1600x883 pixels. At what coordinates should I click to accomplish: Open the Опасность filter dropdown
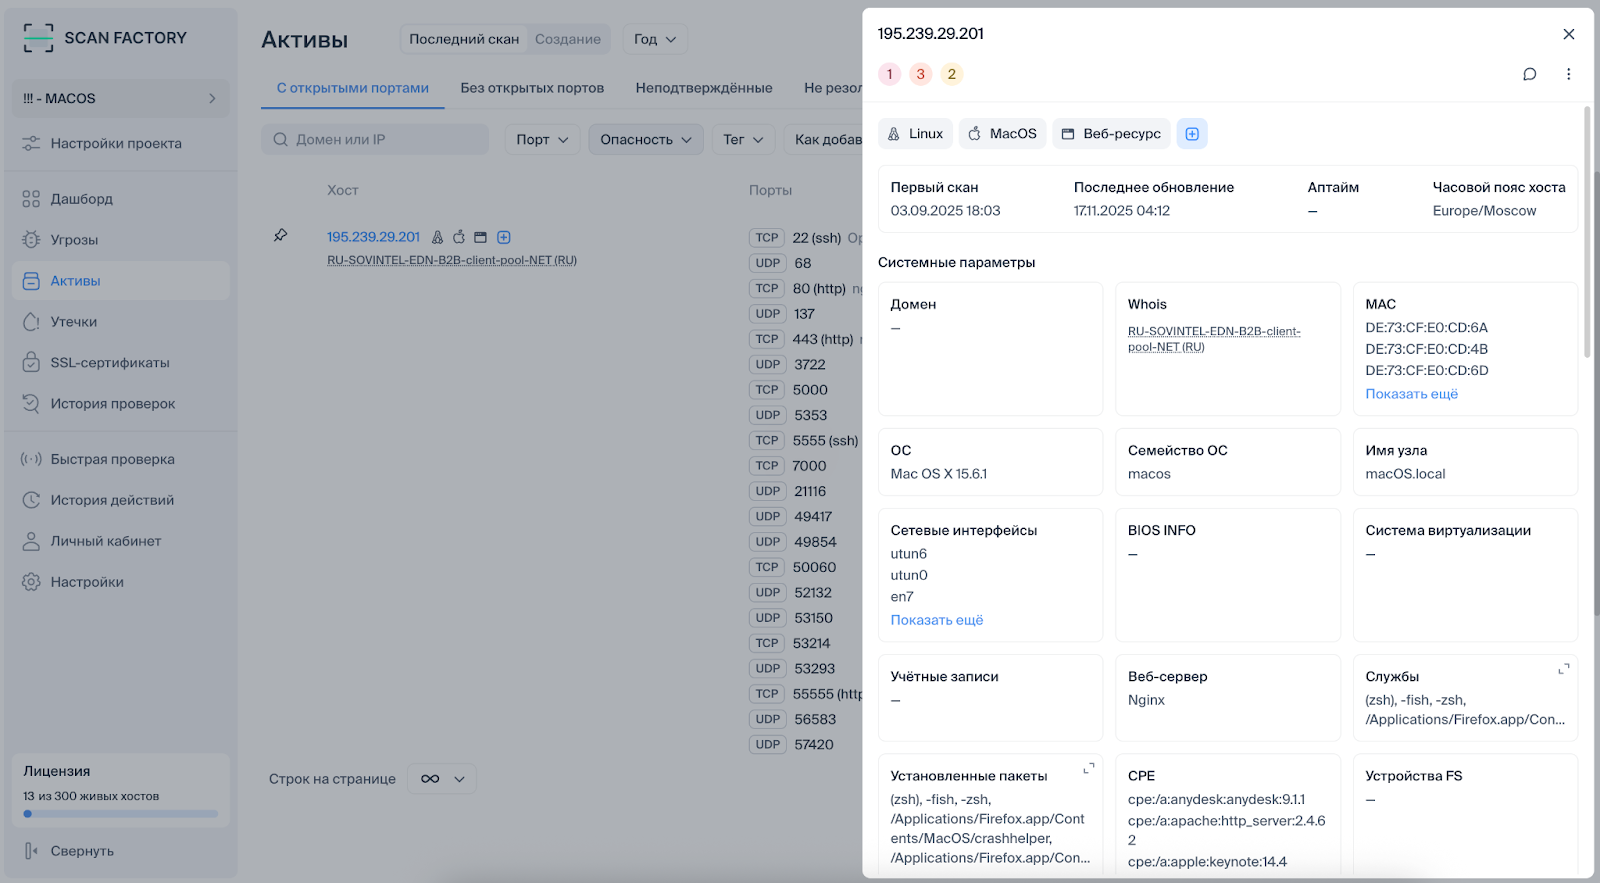point(645,140)
